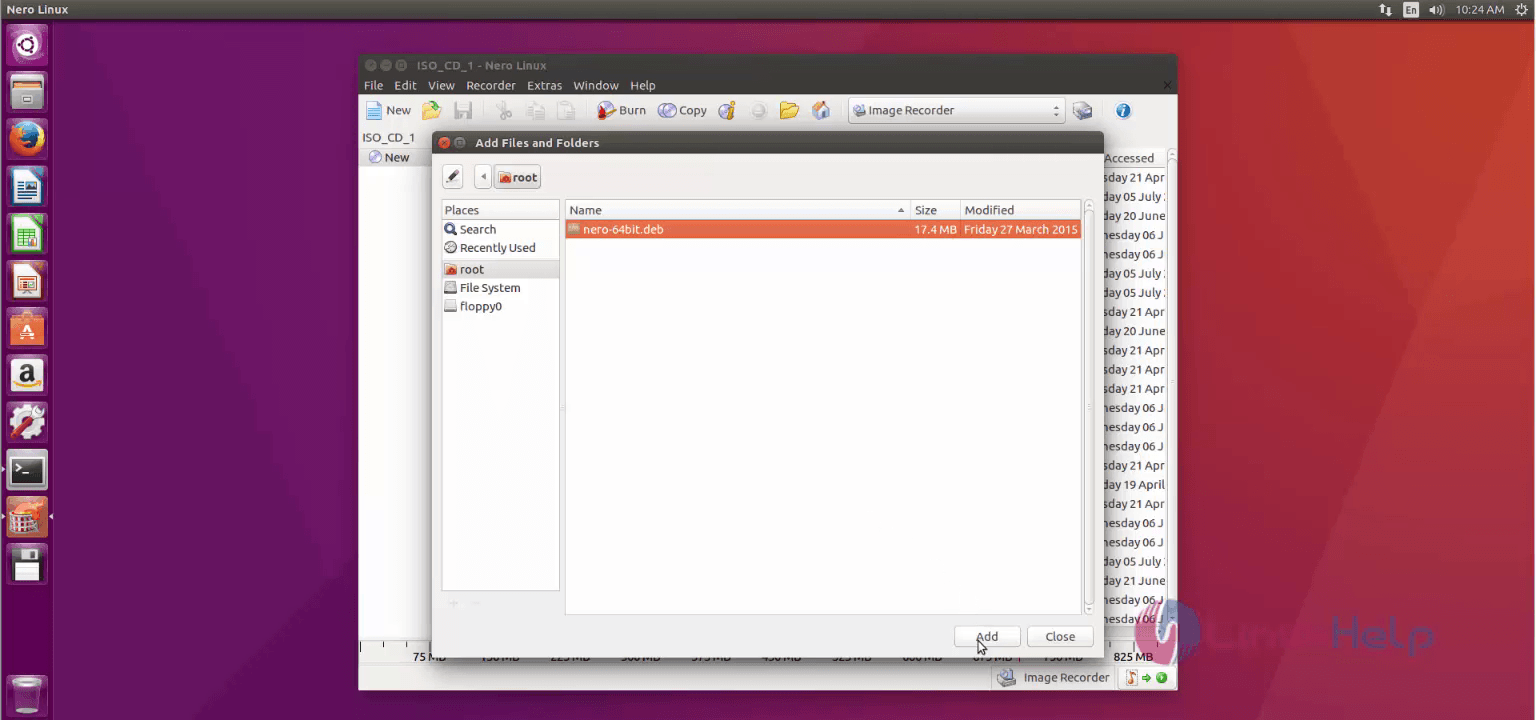
Task: Click the Nero Linux launcher icon
Action: pyautogui.click(x=27, y=517)
